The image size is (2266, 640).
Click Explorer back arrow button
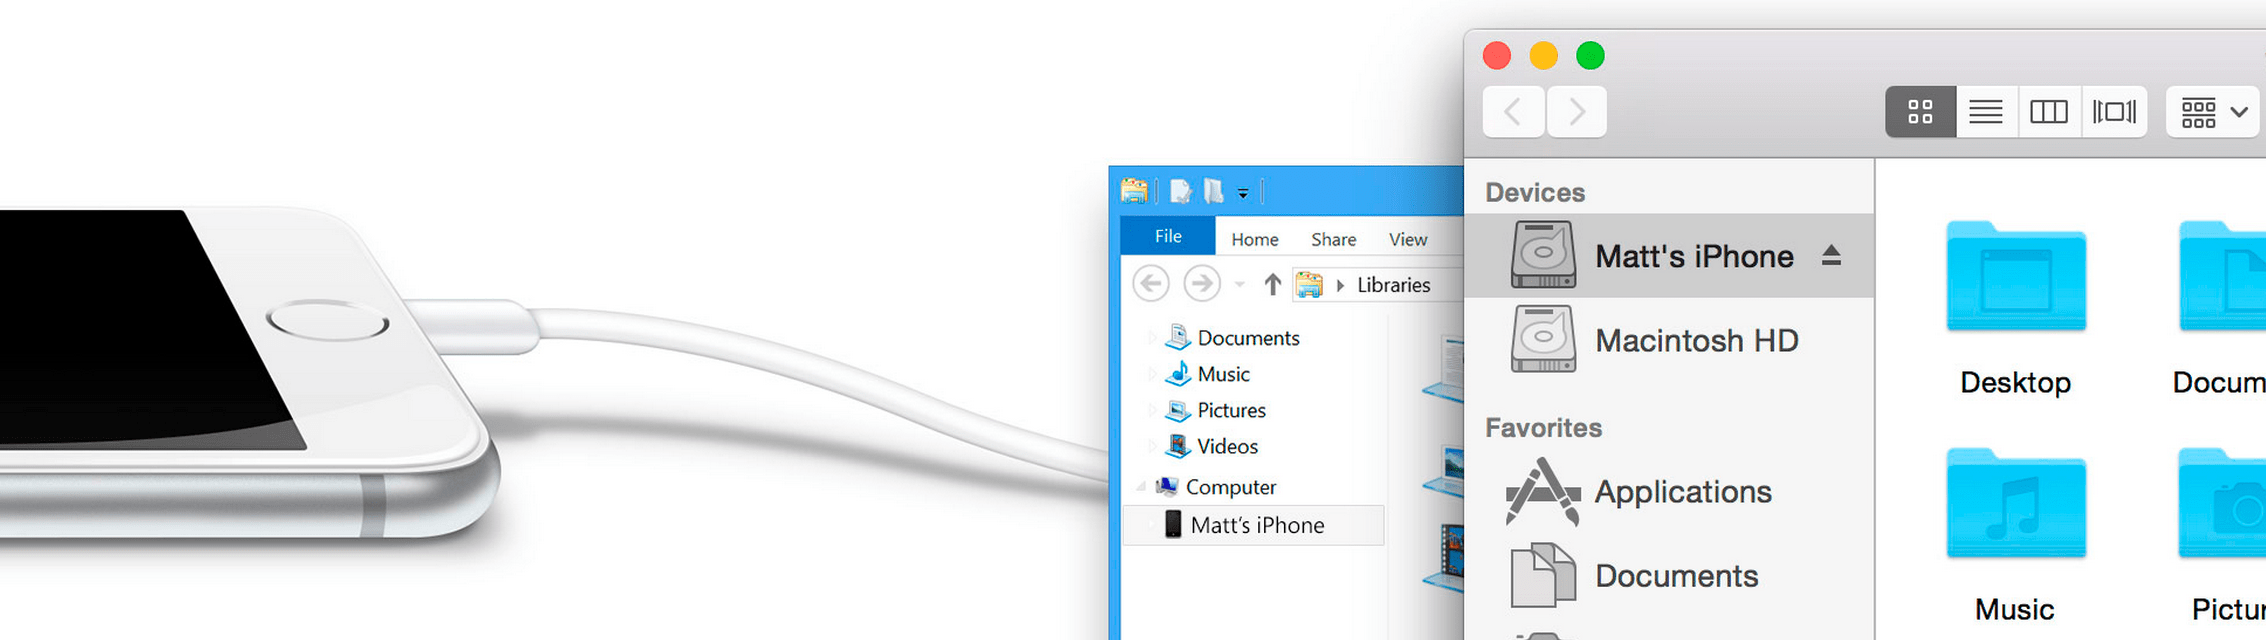(x=1151, y=284)
